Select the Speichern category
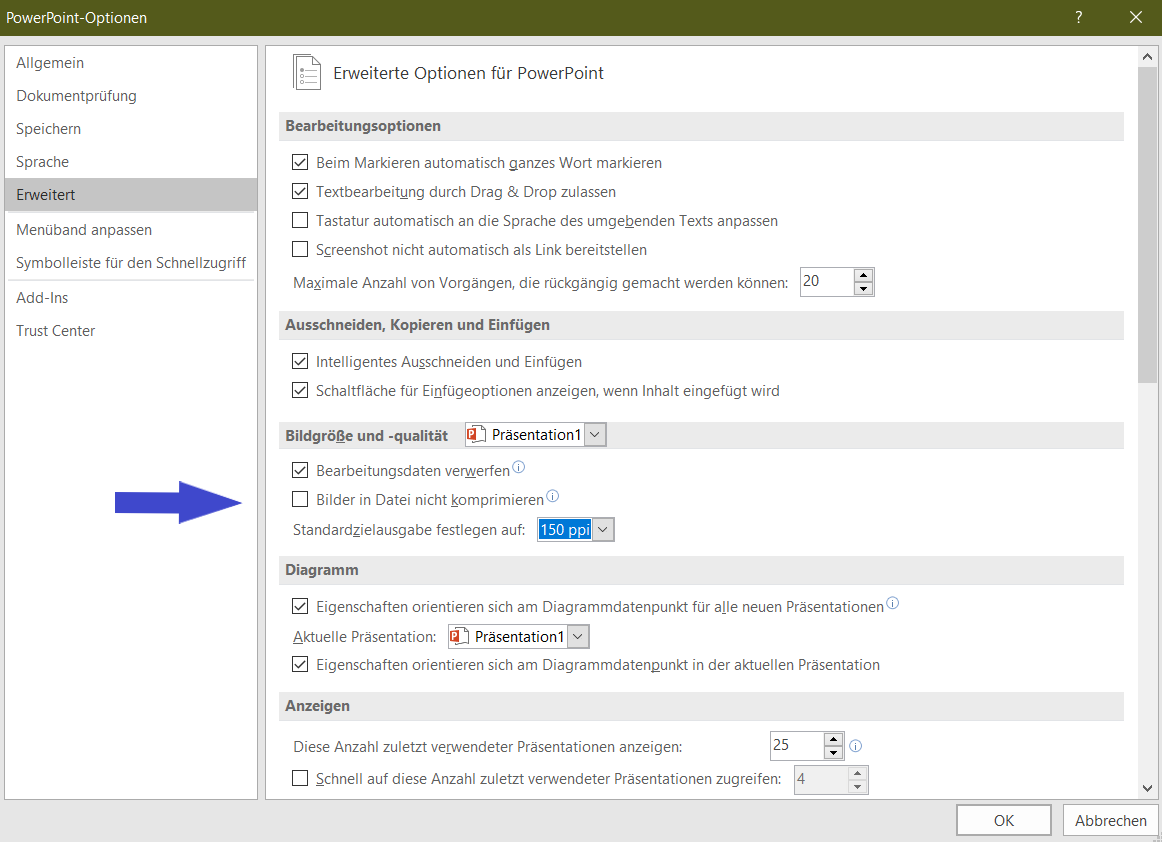The height and width of the screenshot is (842, 1162). [x=48, y=129]
